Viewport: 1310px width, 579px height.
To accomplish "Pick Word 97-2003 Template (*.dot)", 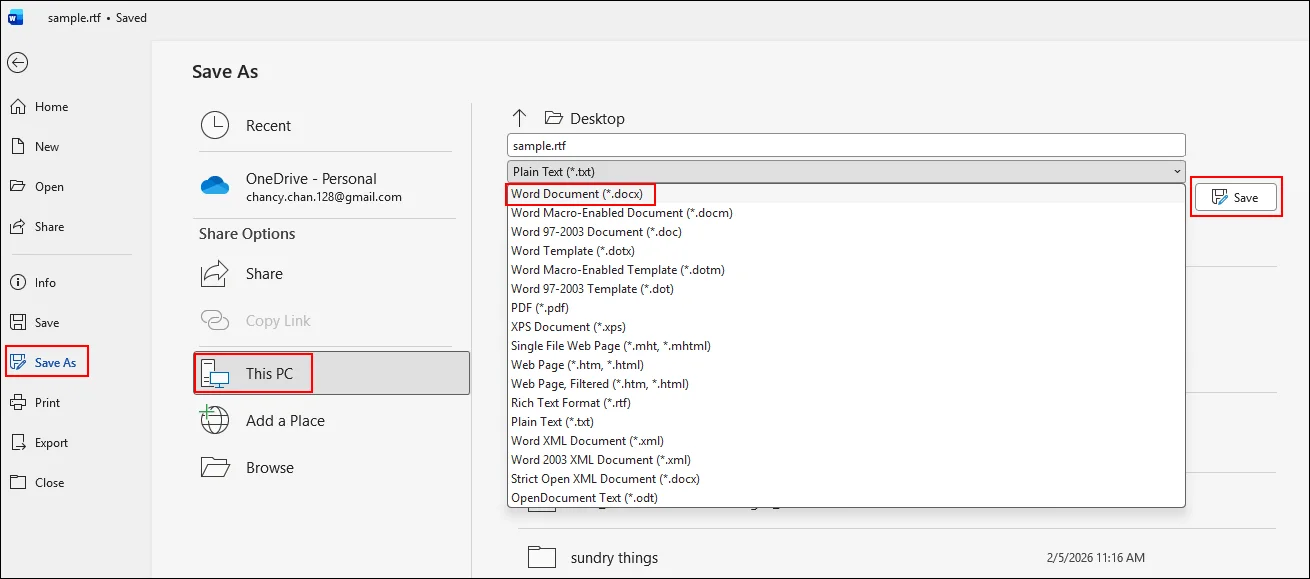I will [x=846, y=289].
